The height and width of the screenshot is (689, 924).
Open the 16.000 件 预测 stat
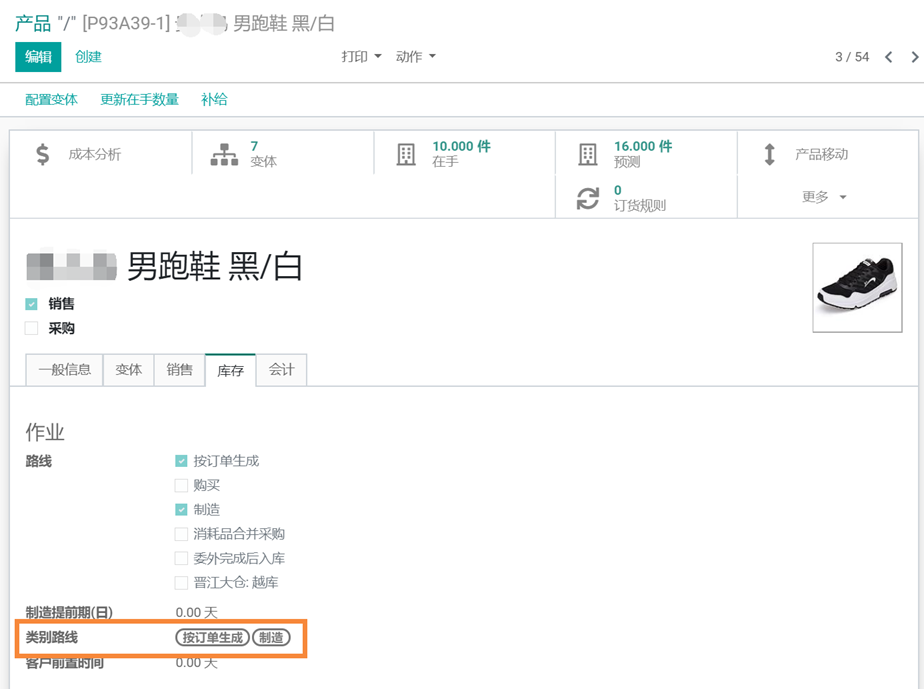pos(646,154)
